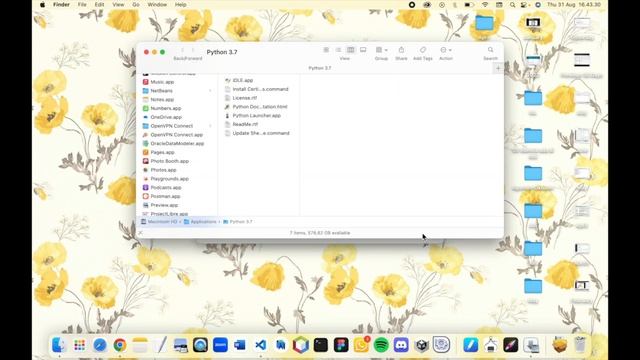Open the View menu in menu bar

click(118, 4)
